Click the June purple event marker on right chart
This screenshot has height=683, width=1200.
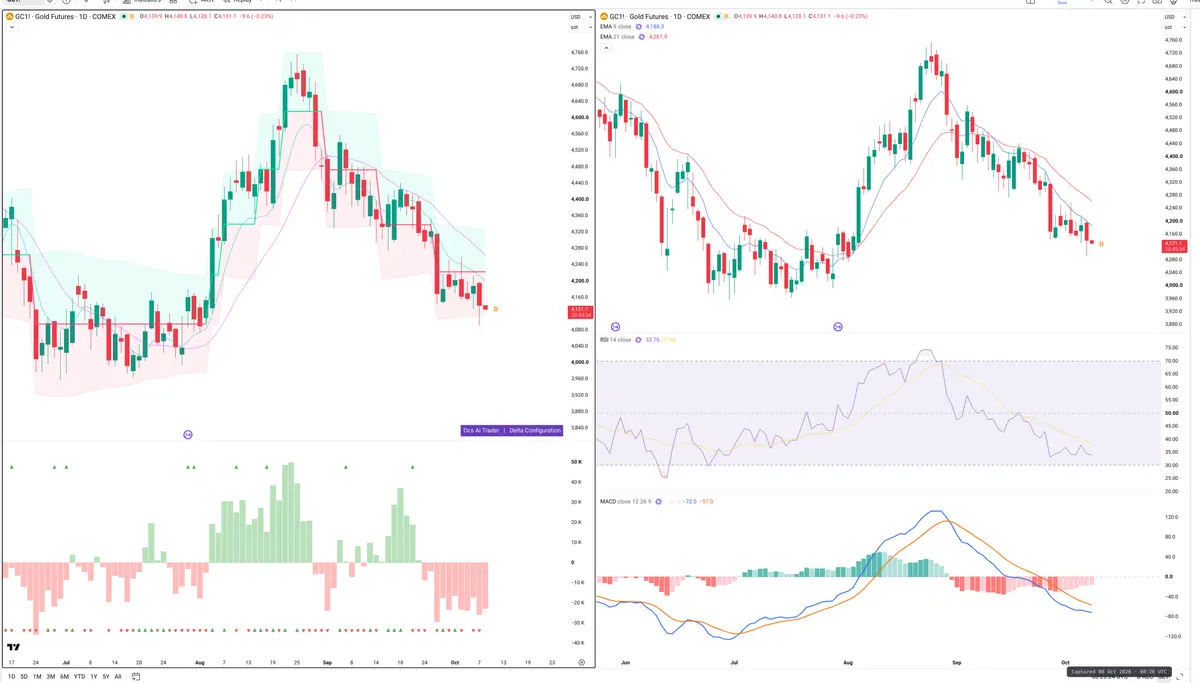[x=615, y=327]
